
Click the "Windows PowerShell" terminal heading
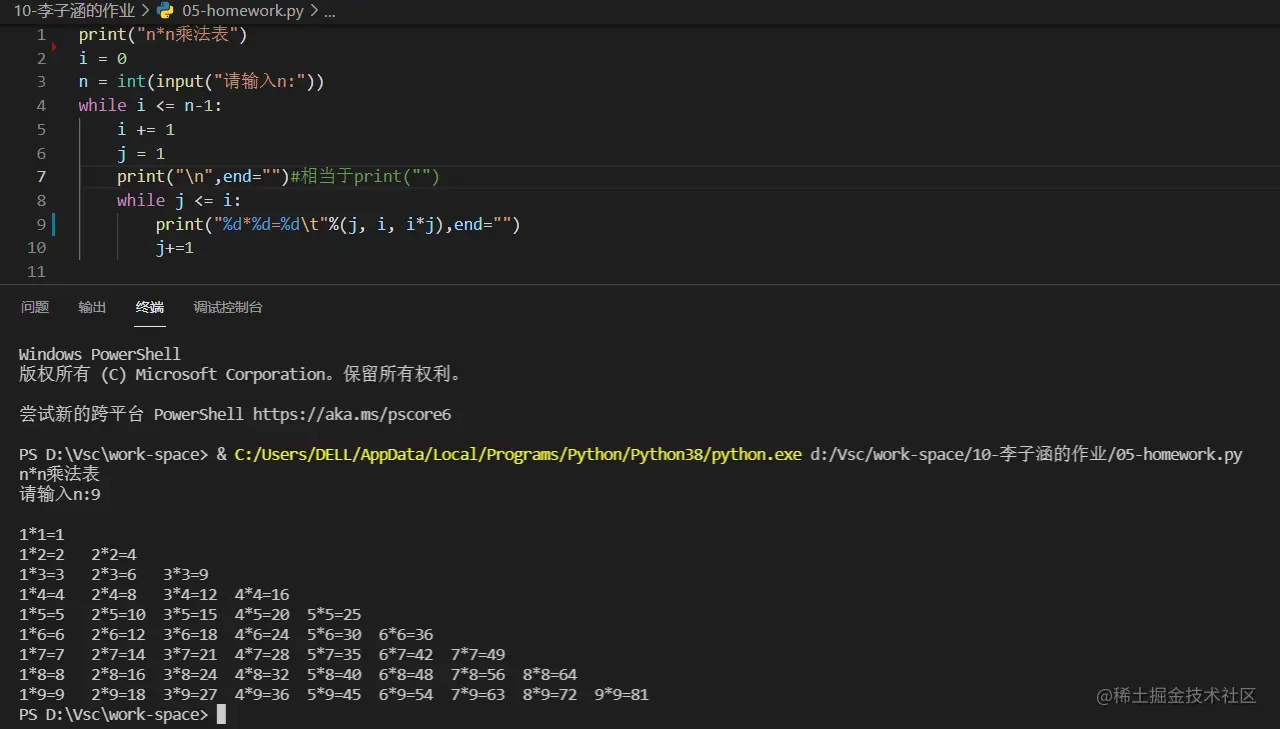[x=100, y=354]
